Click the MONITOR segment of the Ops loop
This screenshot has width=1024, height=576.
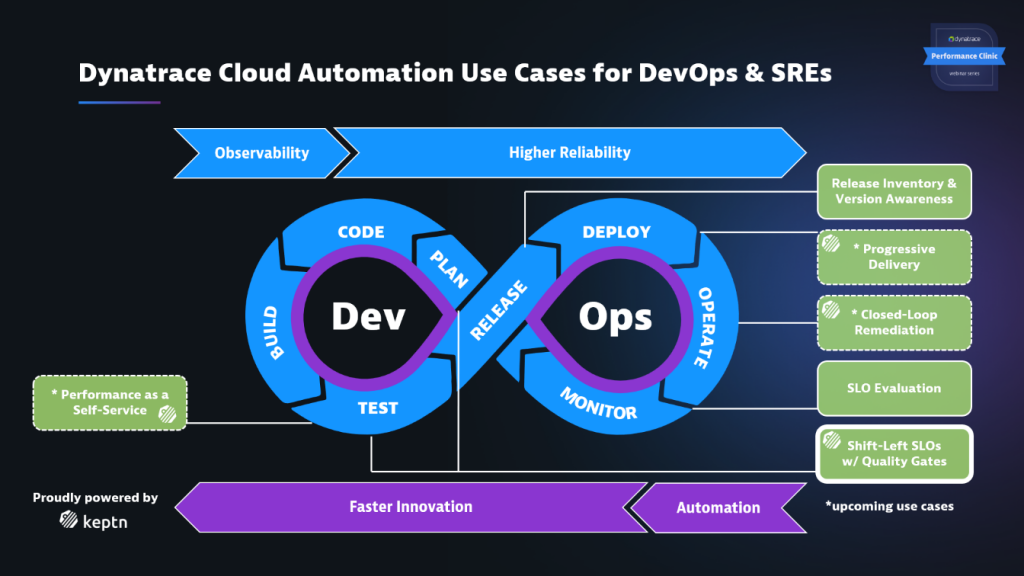coord(600,403)
